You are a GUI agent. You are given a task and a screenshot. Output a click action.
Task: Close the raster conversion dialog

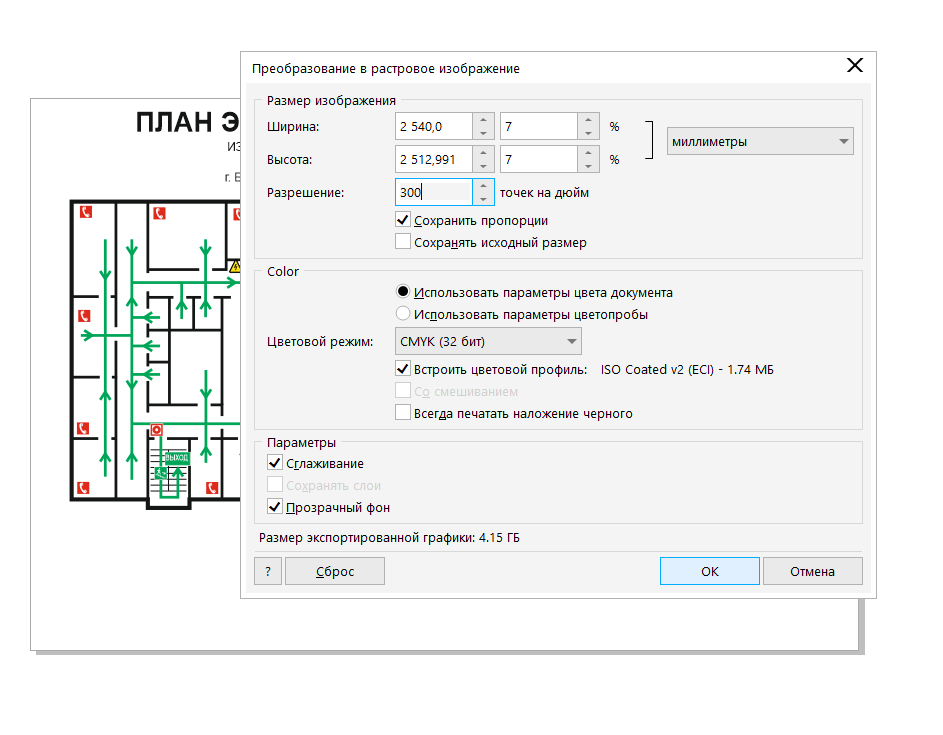(855, 66)
